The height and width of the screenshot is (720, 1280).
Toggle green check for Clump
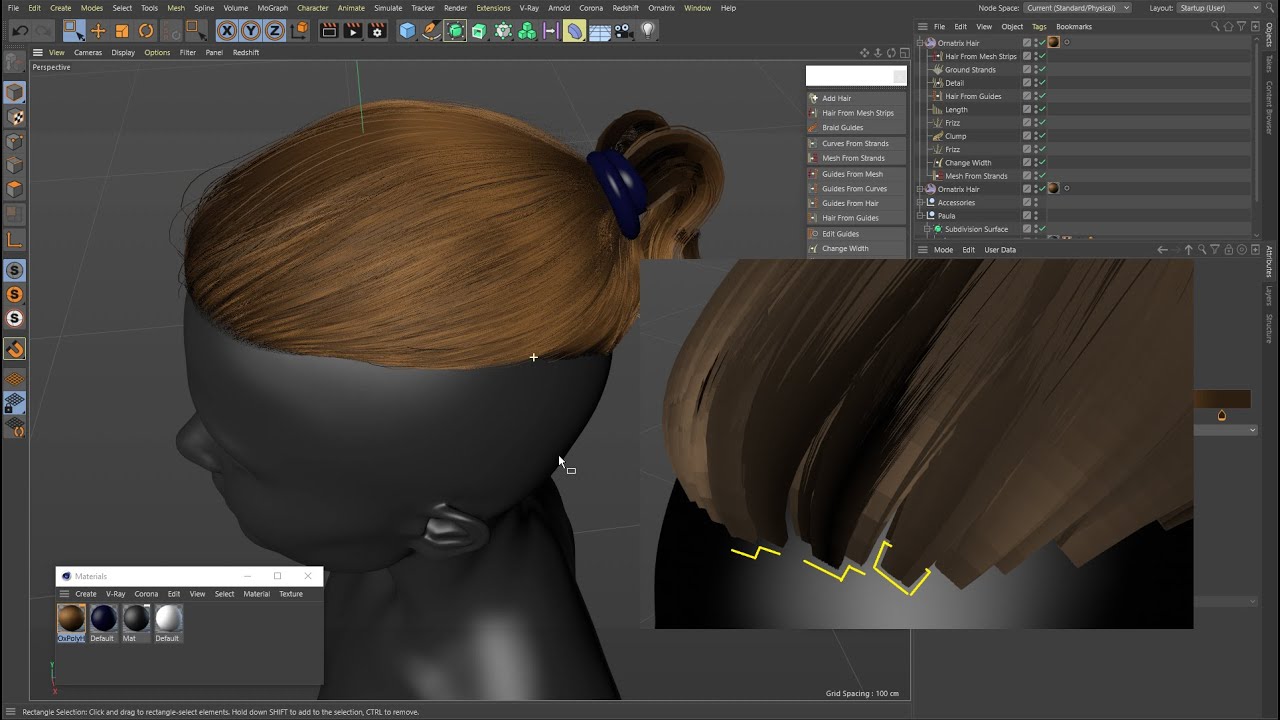(x=1041, y=136)
